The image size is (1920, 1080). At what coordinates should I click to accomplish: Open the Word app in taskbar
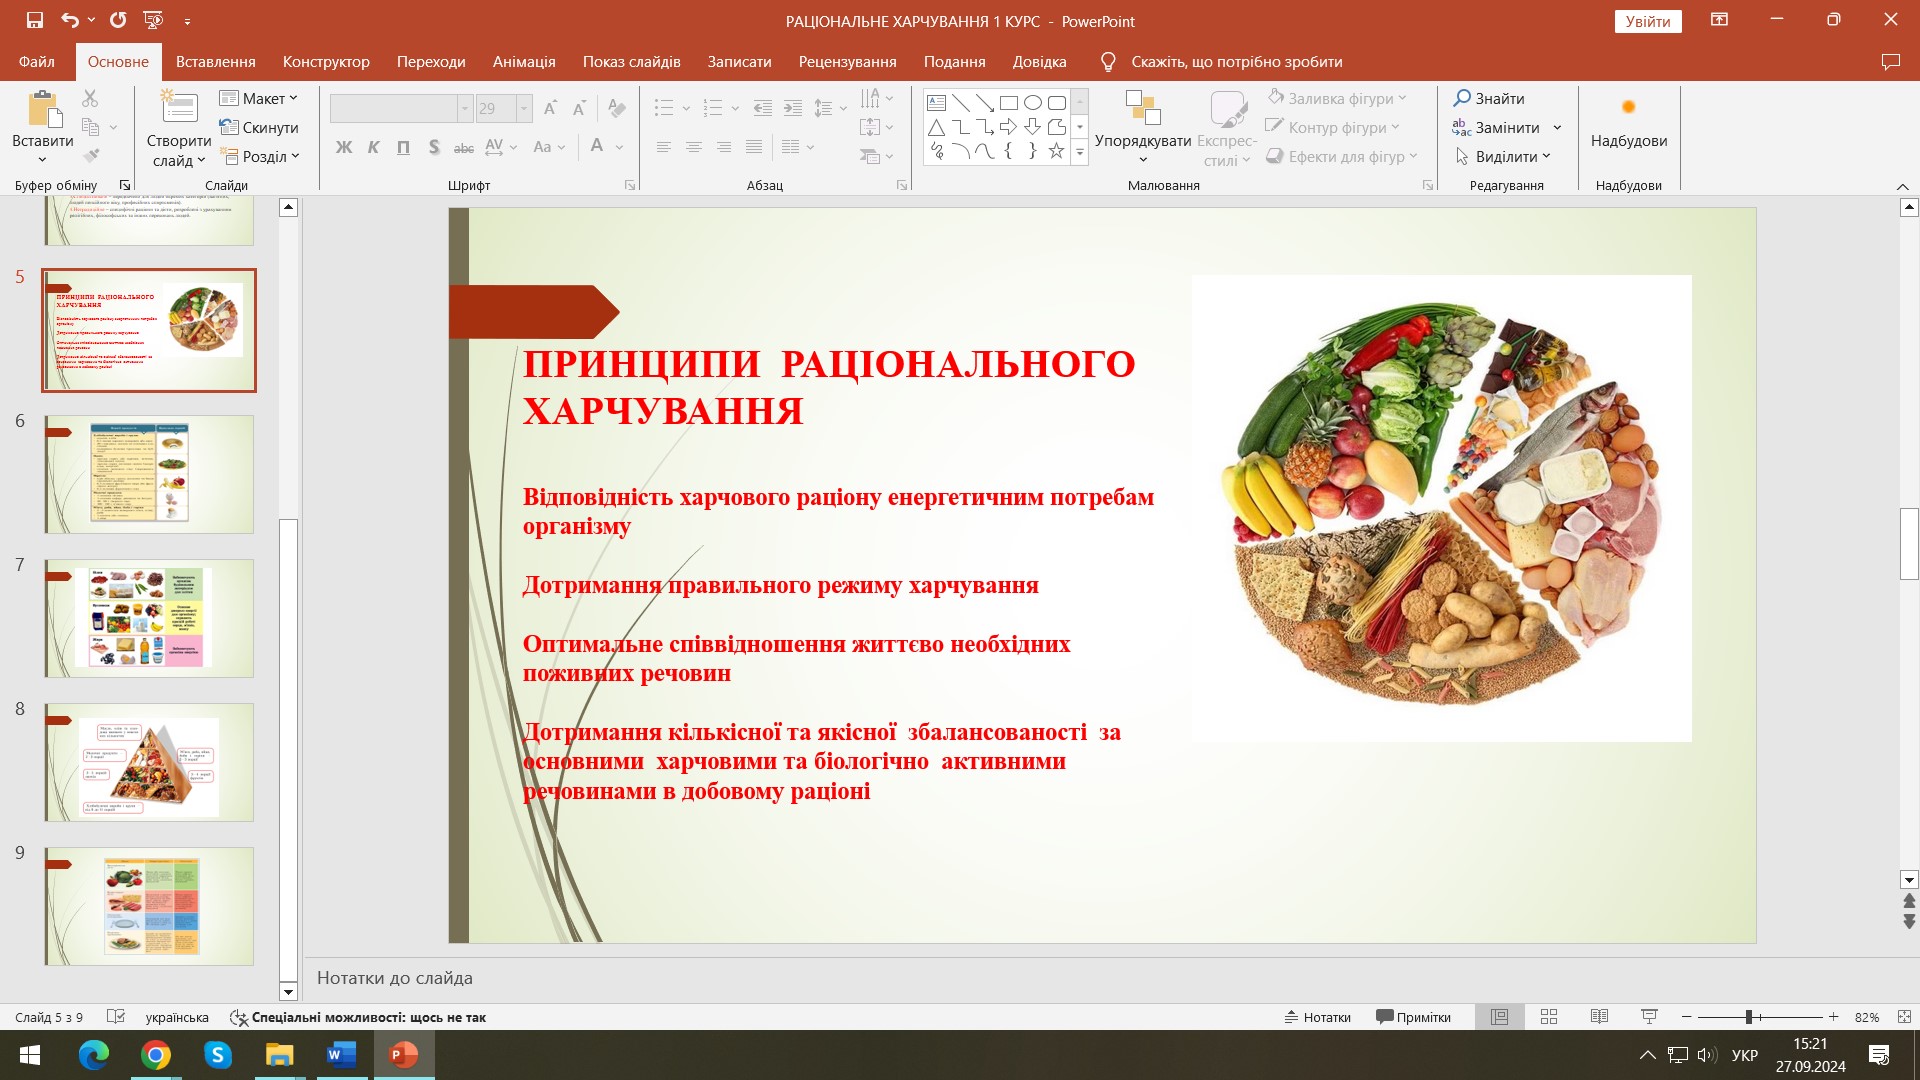pos(341,1055)
